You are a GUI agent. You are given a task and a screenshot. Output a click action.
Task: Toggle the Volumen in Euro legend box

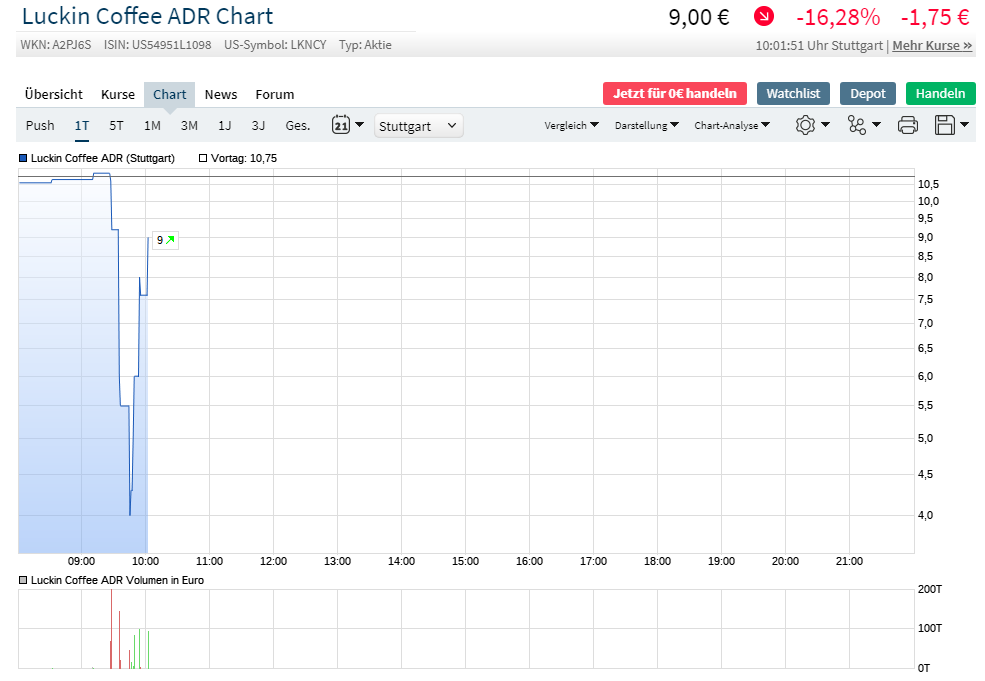pos(23,580)
